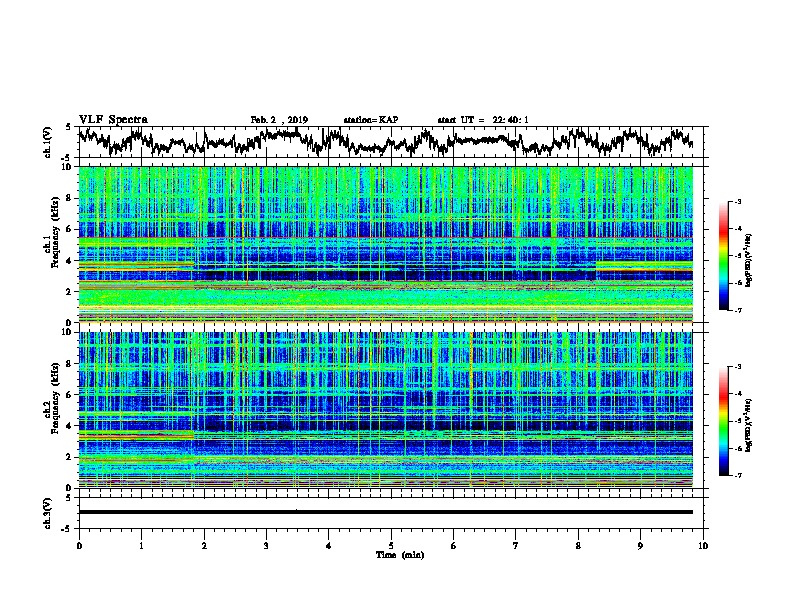Screen dimensions: 792x612
Task: Click the 4 kHz tick on ch.1 frequency axis
Action: click(x=70, y=261)
